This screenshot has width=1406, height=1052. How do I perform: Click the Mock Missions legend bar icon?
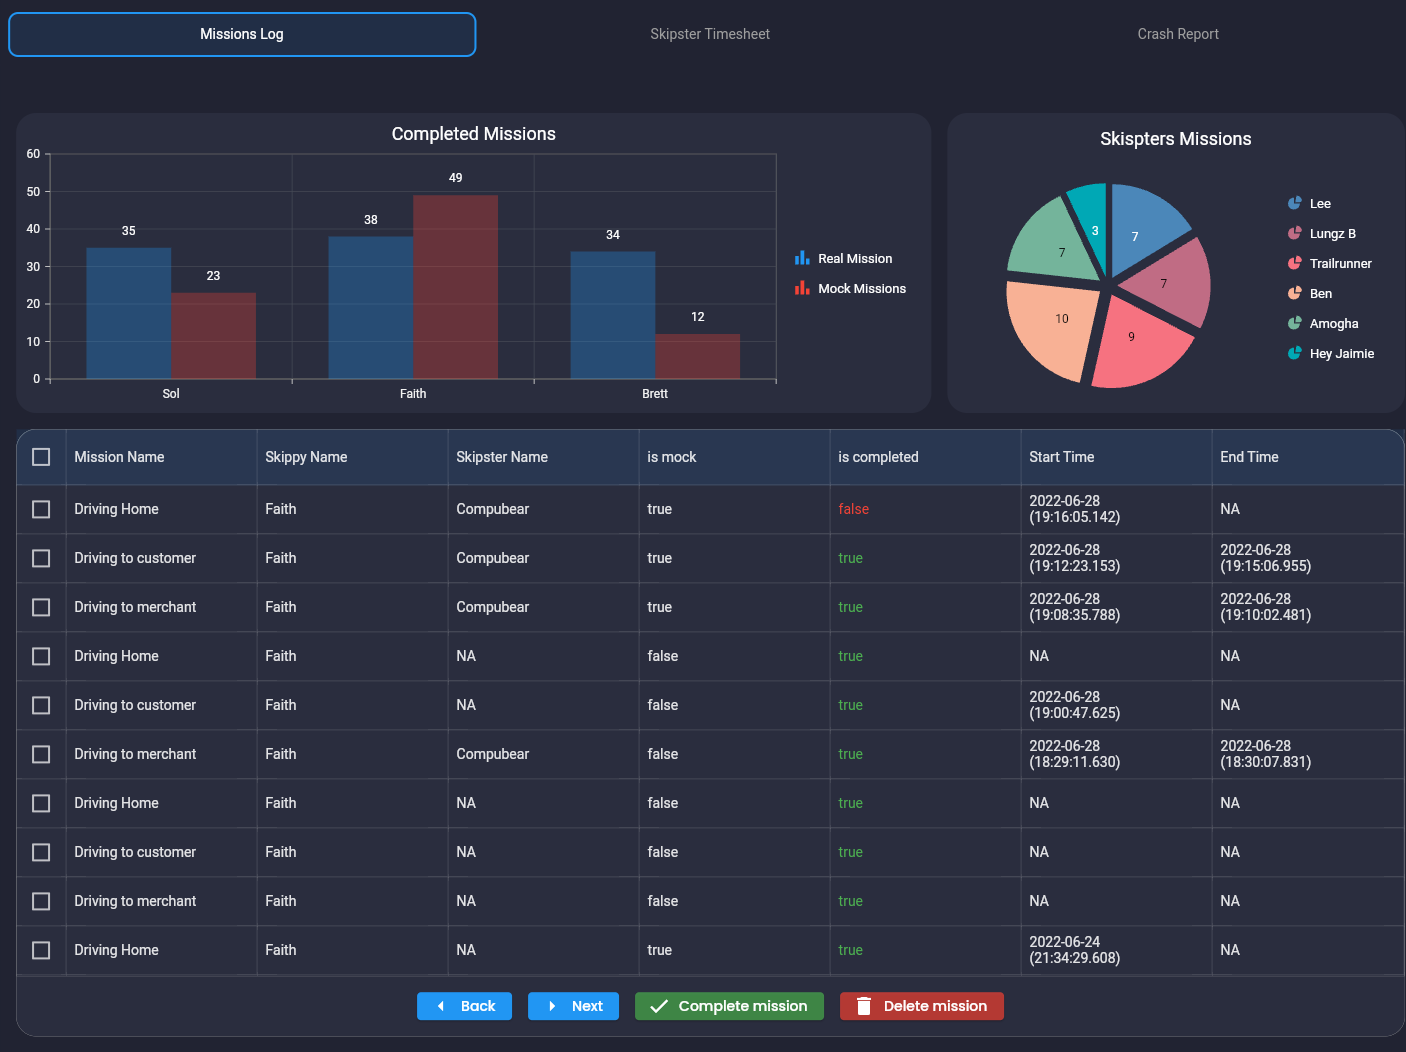tap(802, 288)
